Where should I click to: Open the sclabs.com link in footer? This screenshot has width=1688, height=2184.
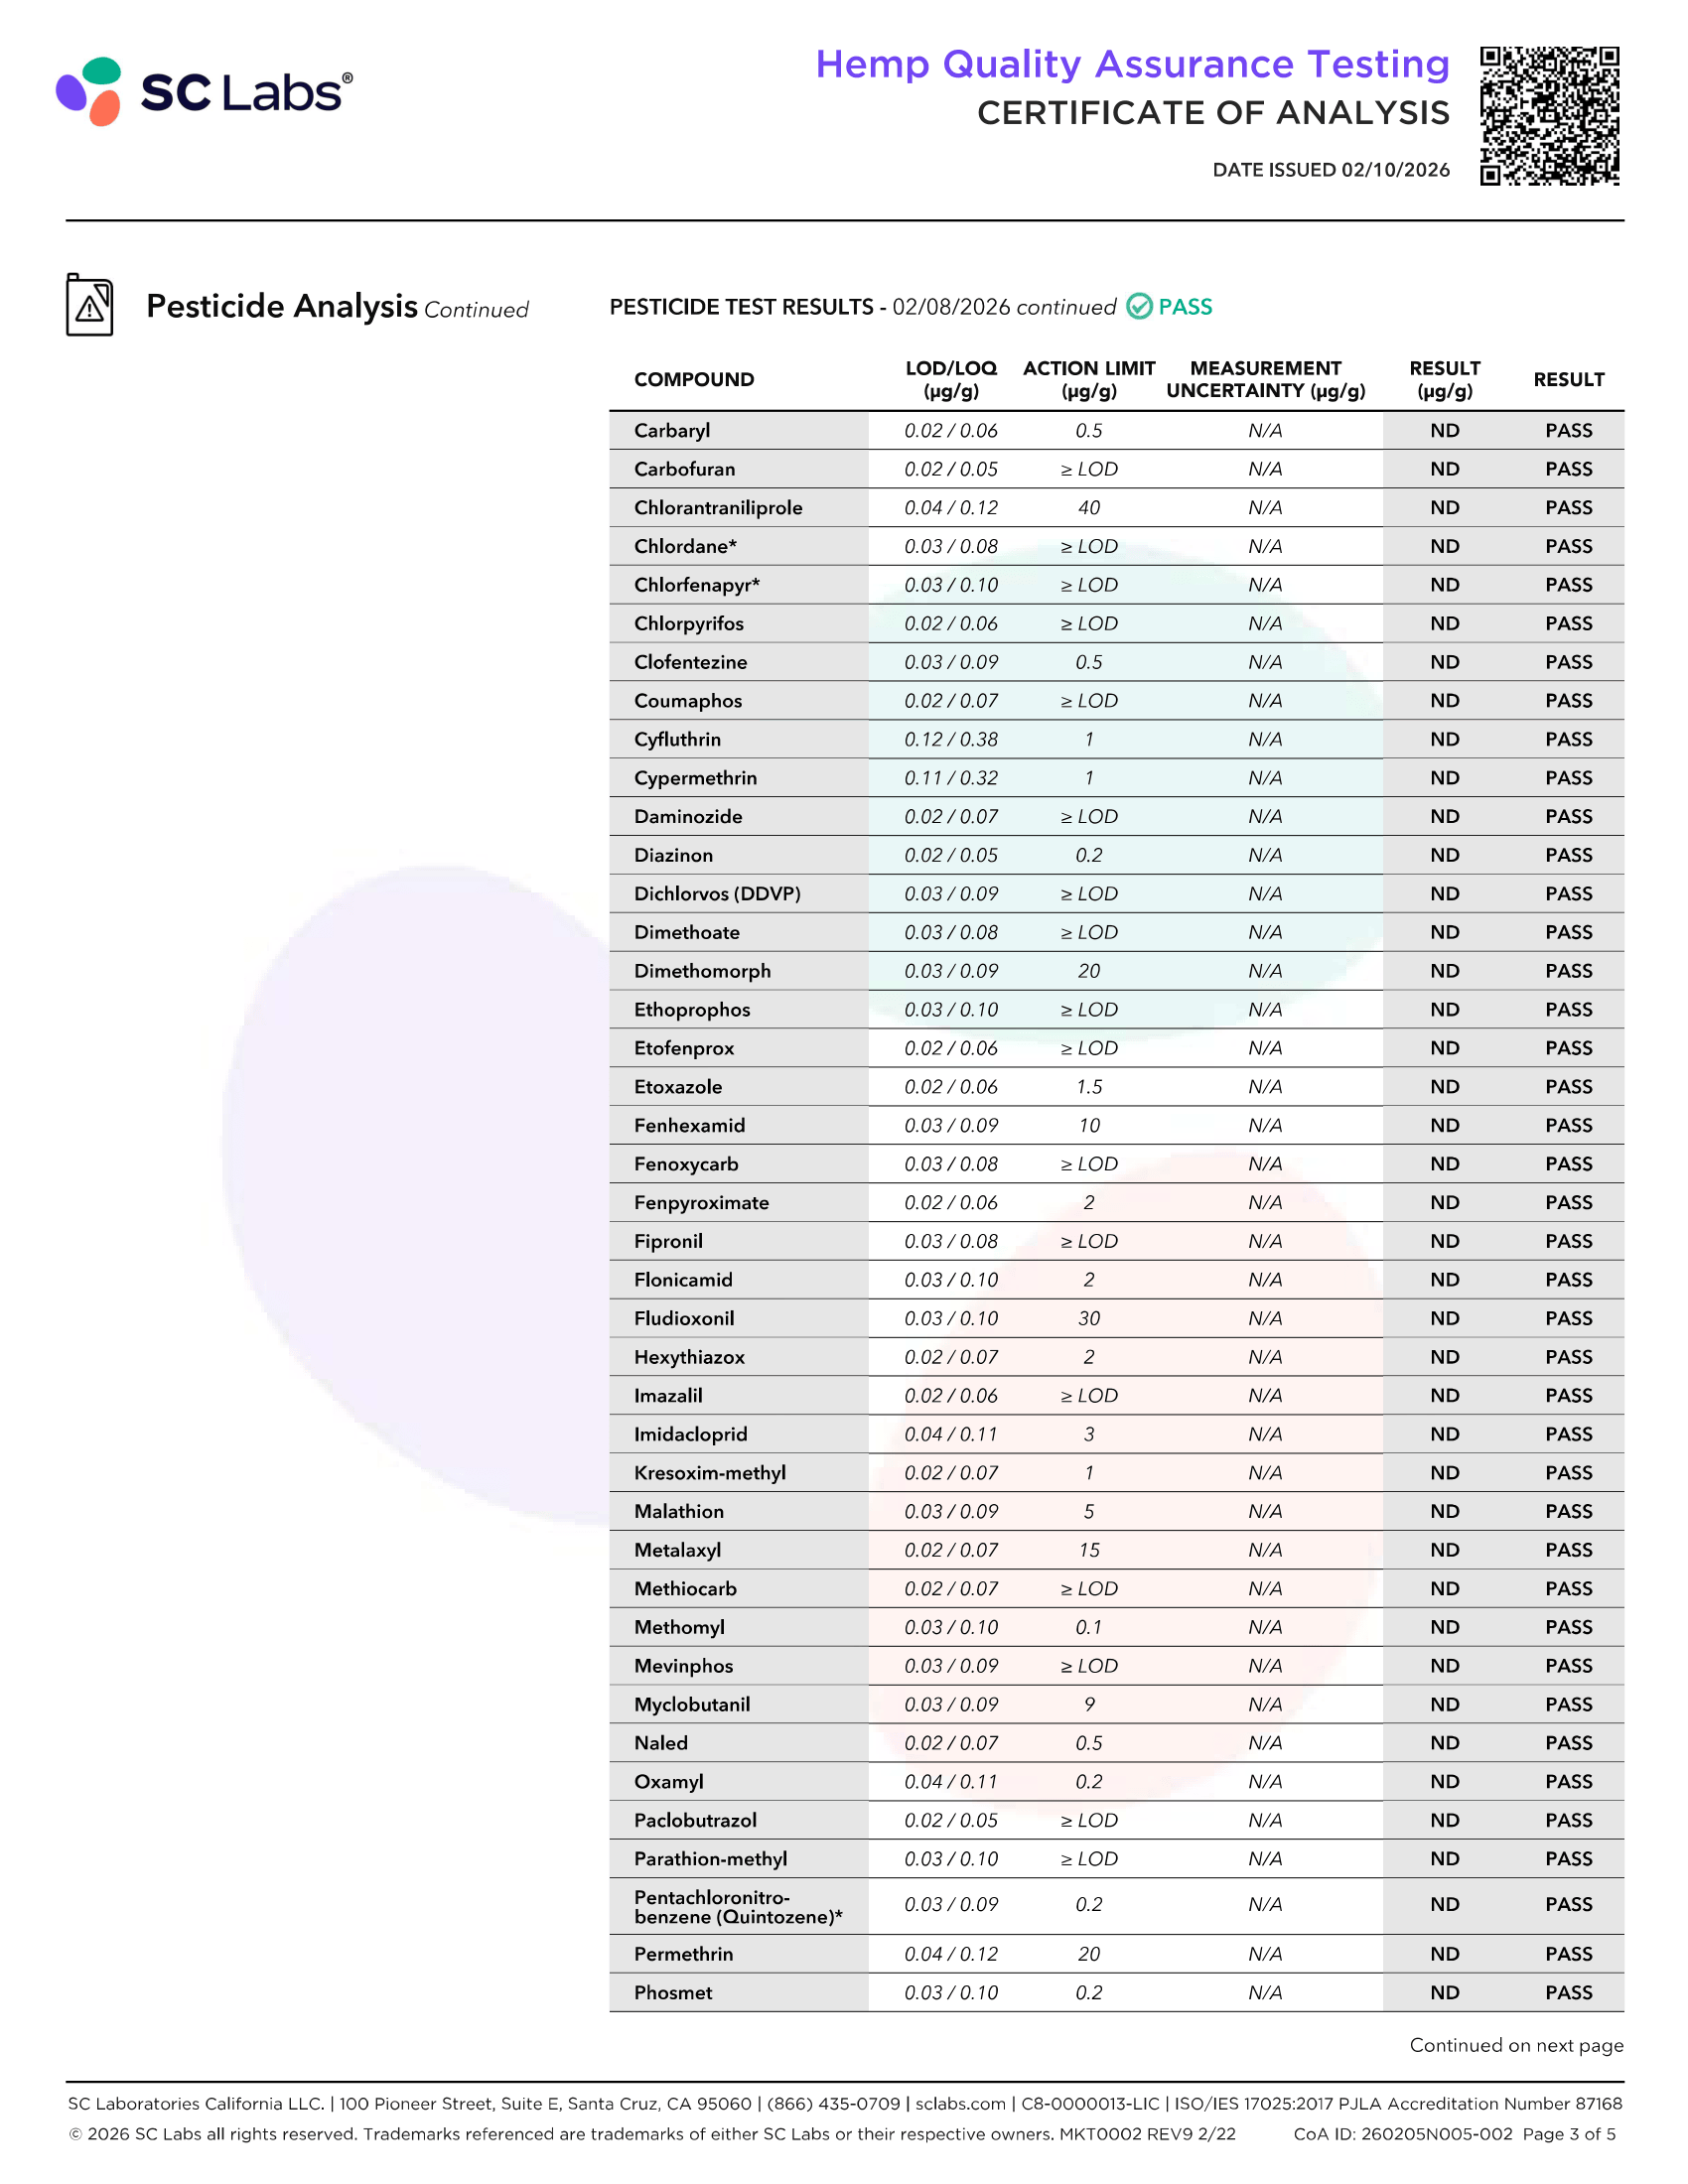tap(960, 2104)
